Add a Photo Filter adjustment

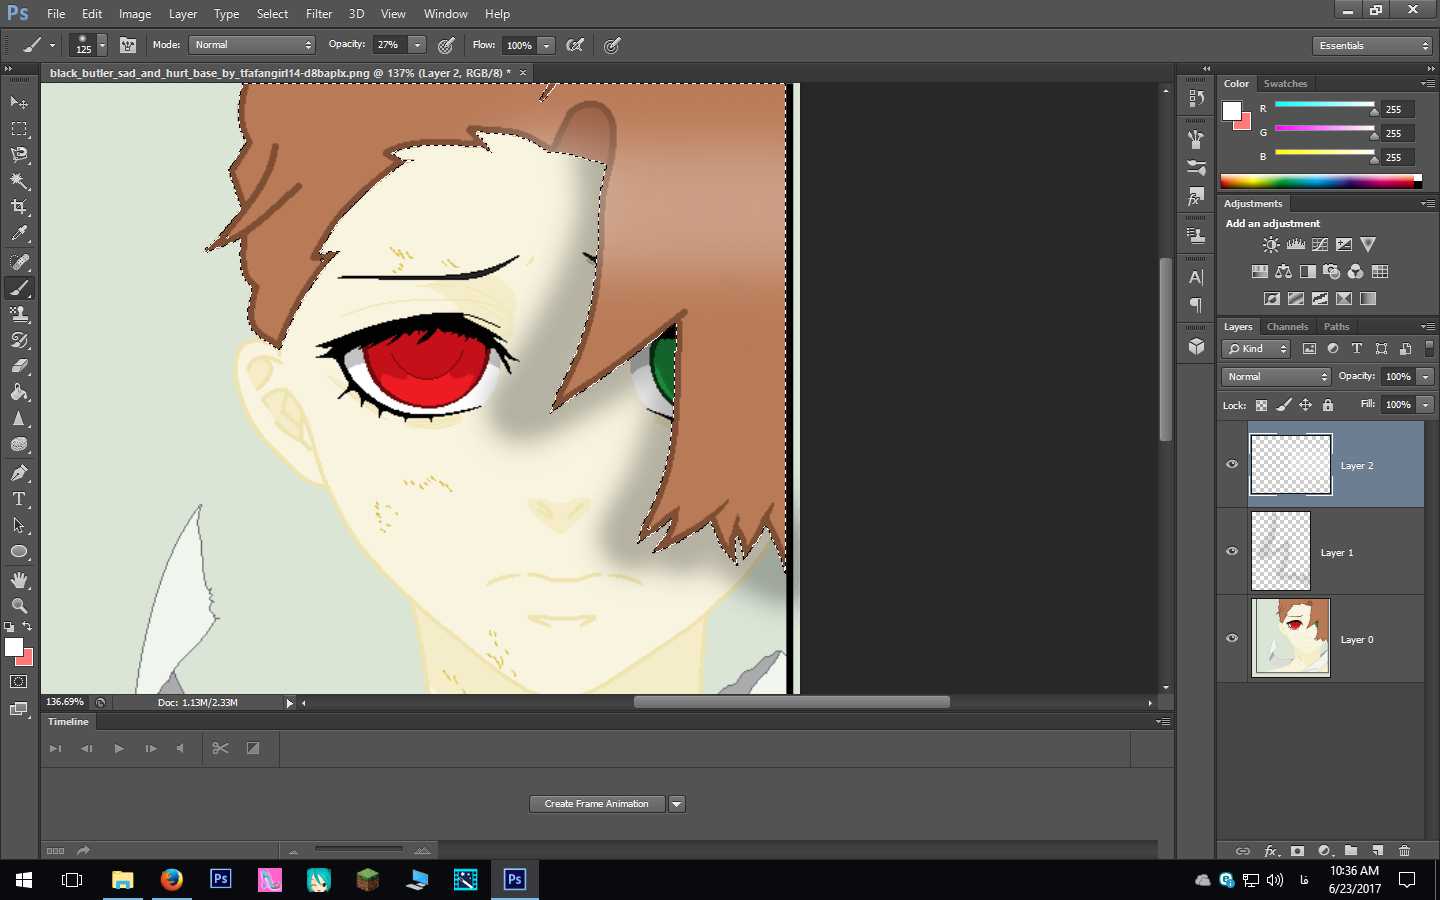[x=1331, y=271]
